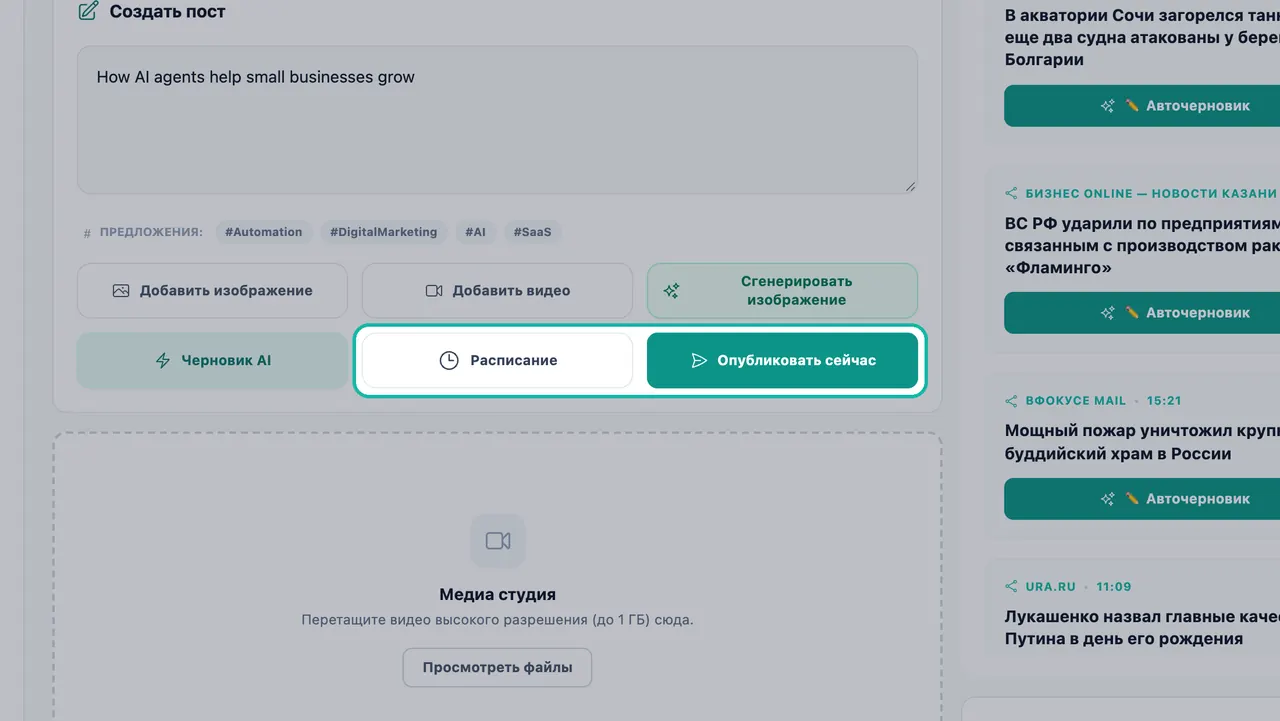The image size is (1280, 721).
Task: Click the Просмотреть файлы button
Action: [x=497, y=668]
